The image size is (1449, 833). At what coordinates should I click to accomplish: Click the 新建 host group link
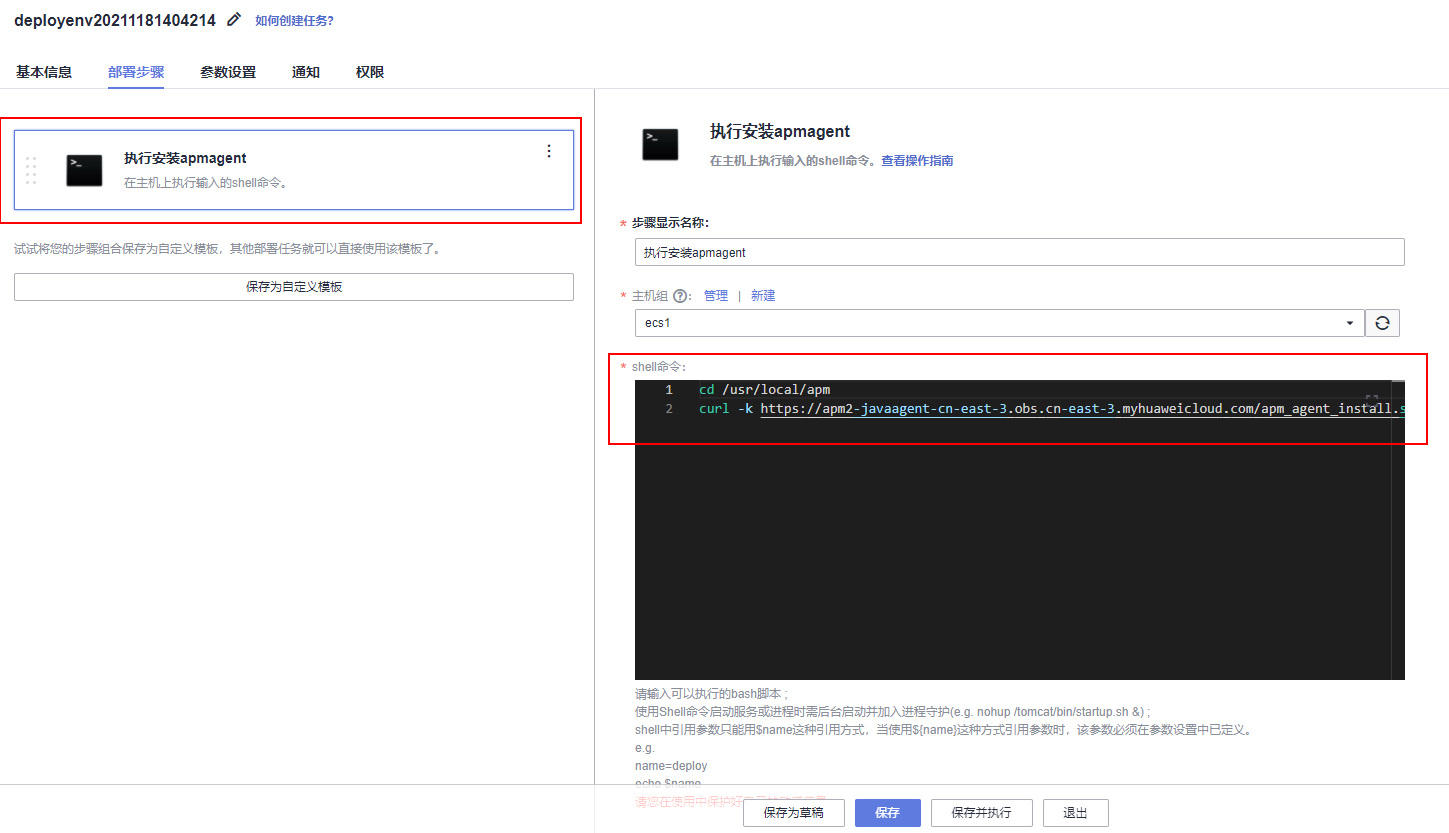(x=763, y=296)
